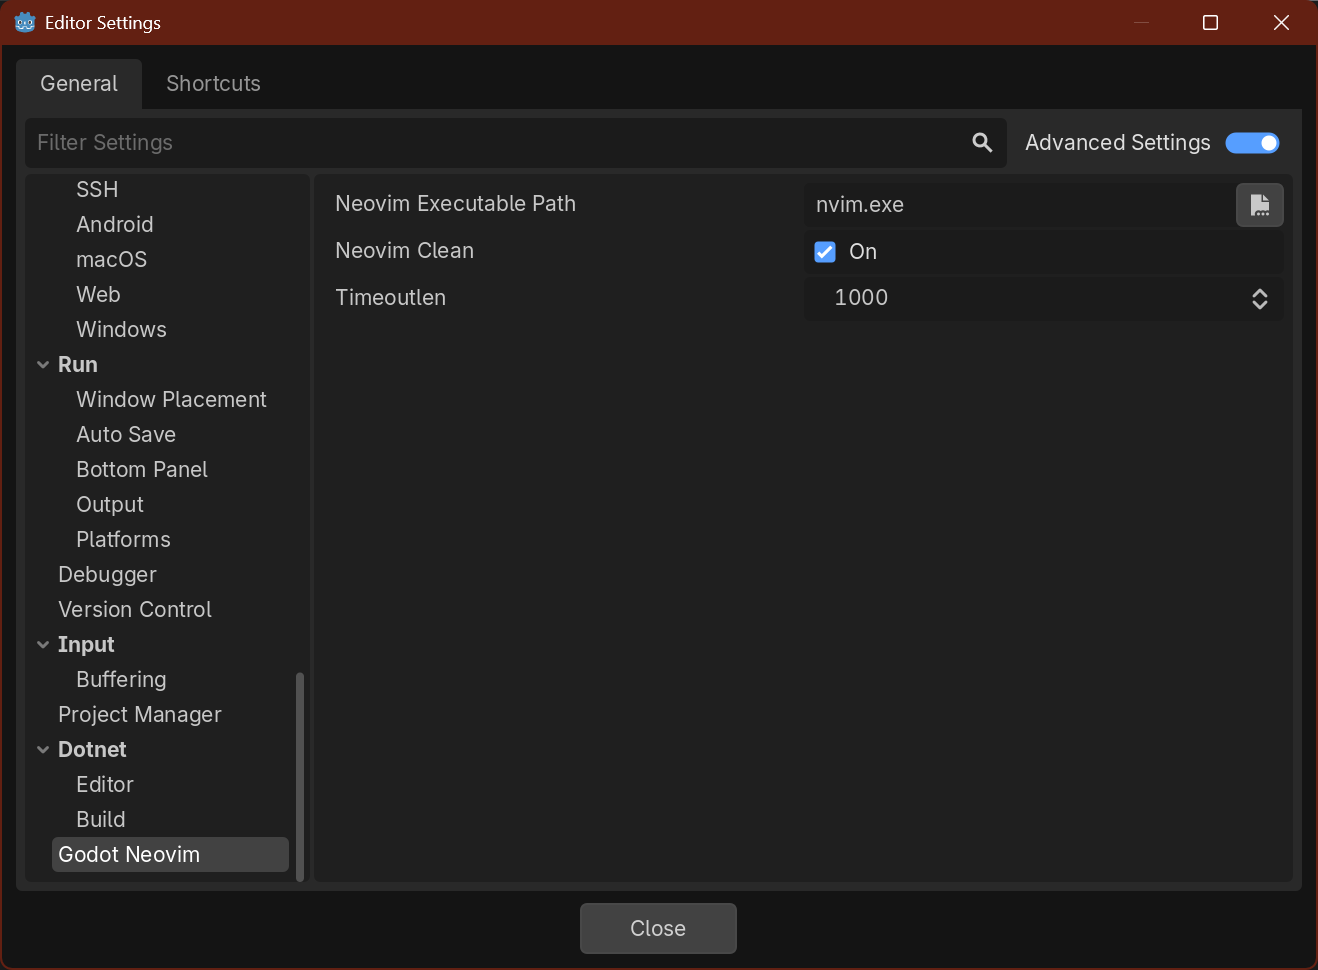The width and height of the screenshot is (1318, 970).
Task: Open Platforms settings
Action: (123, 540)
